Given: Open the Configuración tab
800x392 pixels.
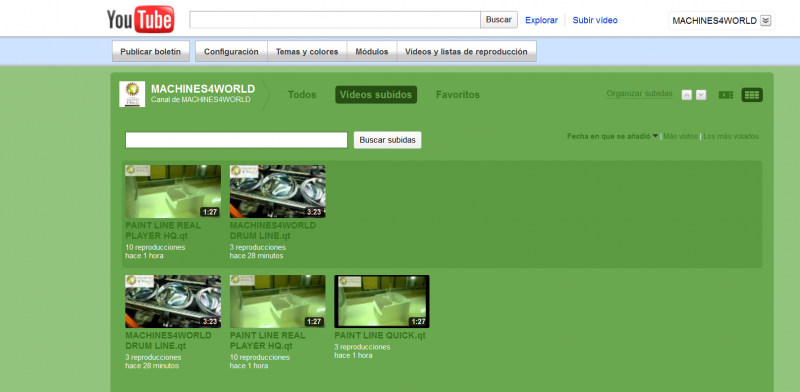Looking at the screenshot, I should tap(231, 52).
